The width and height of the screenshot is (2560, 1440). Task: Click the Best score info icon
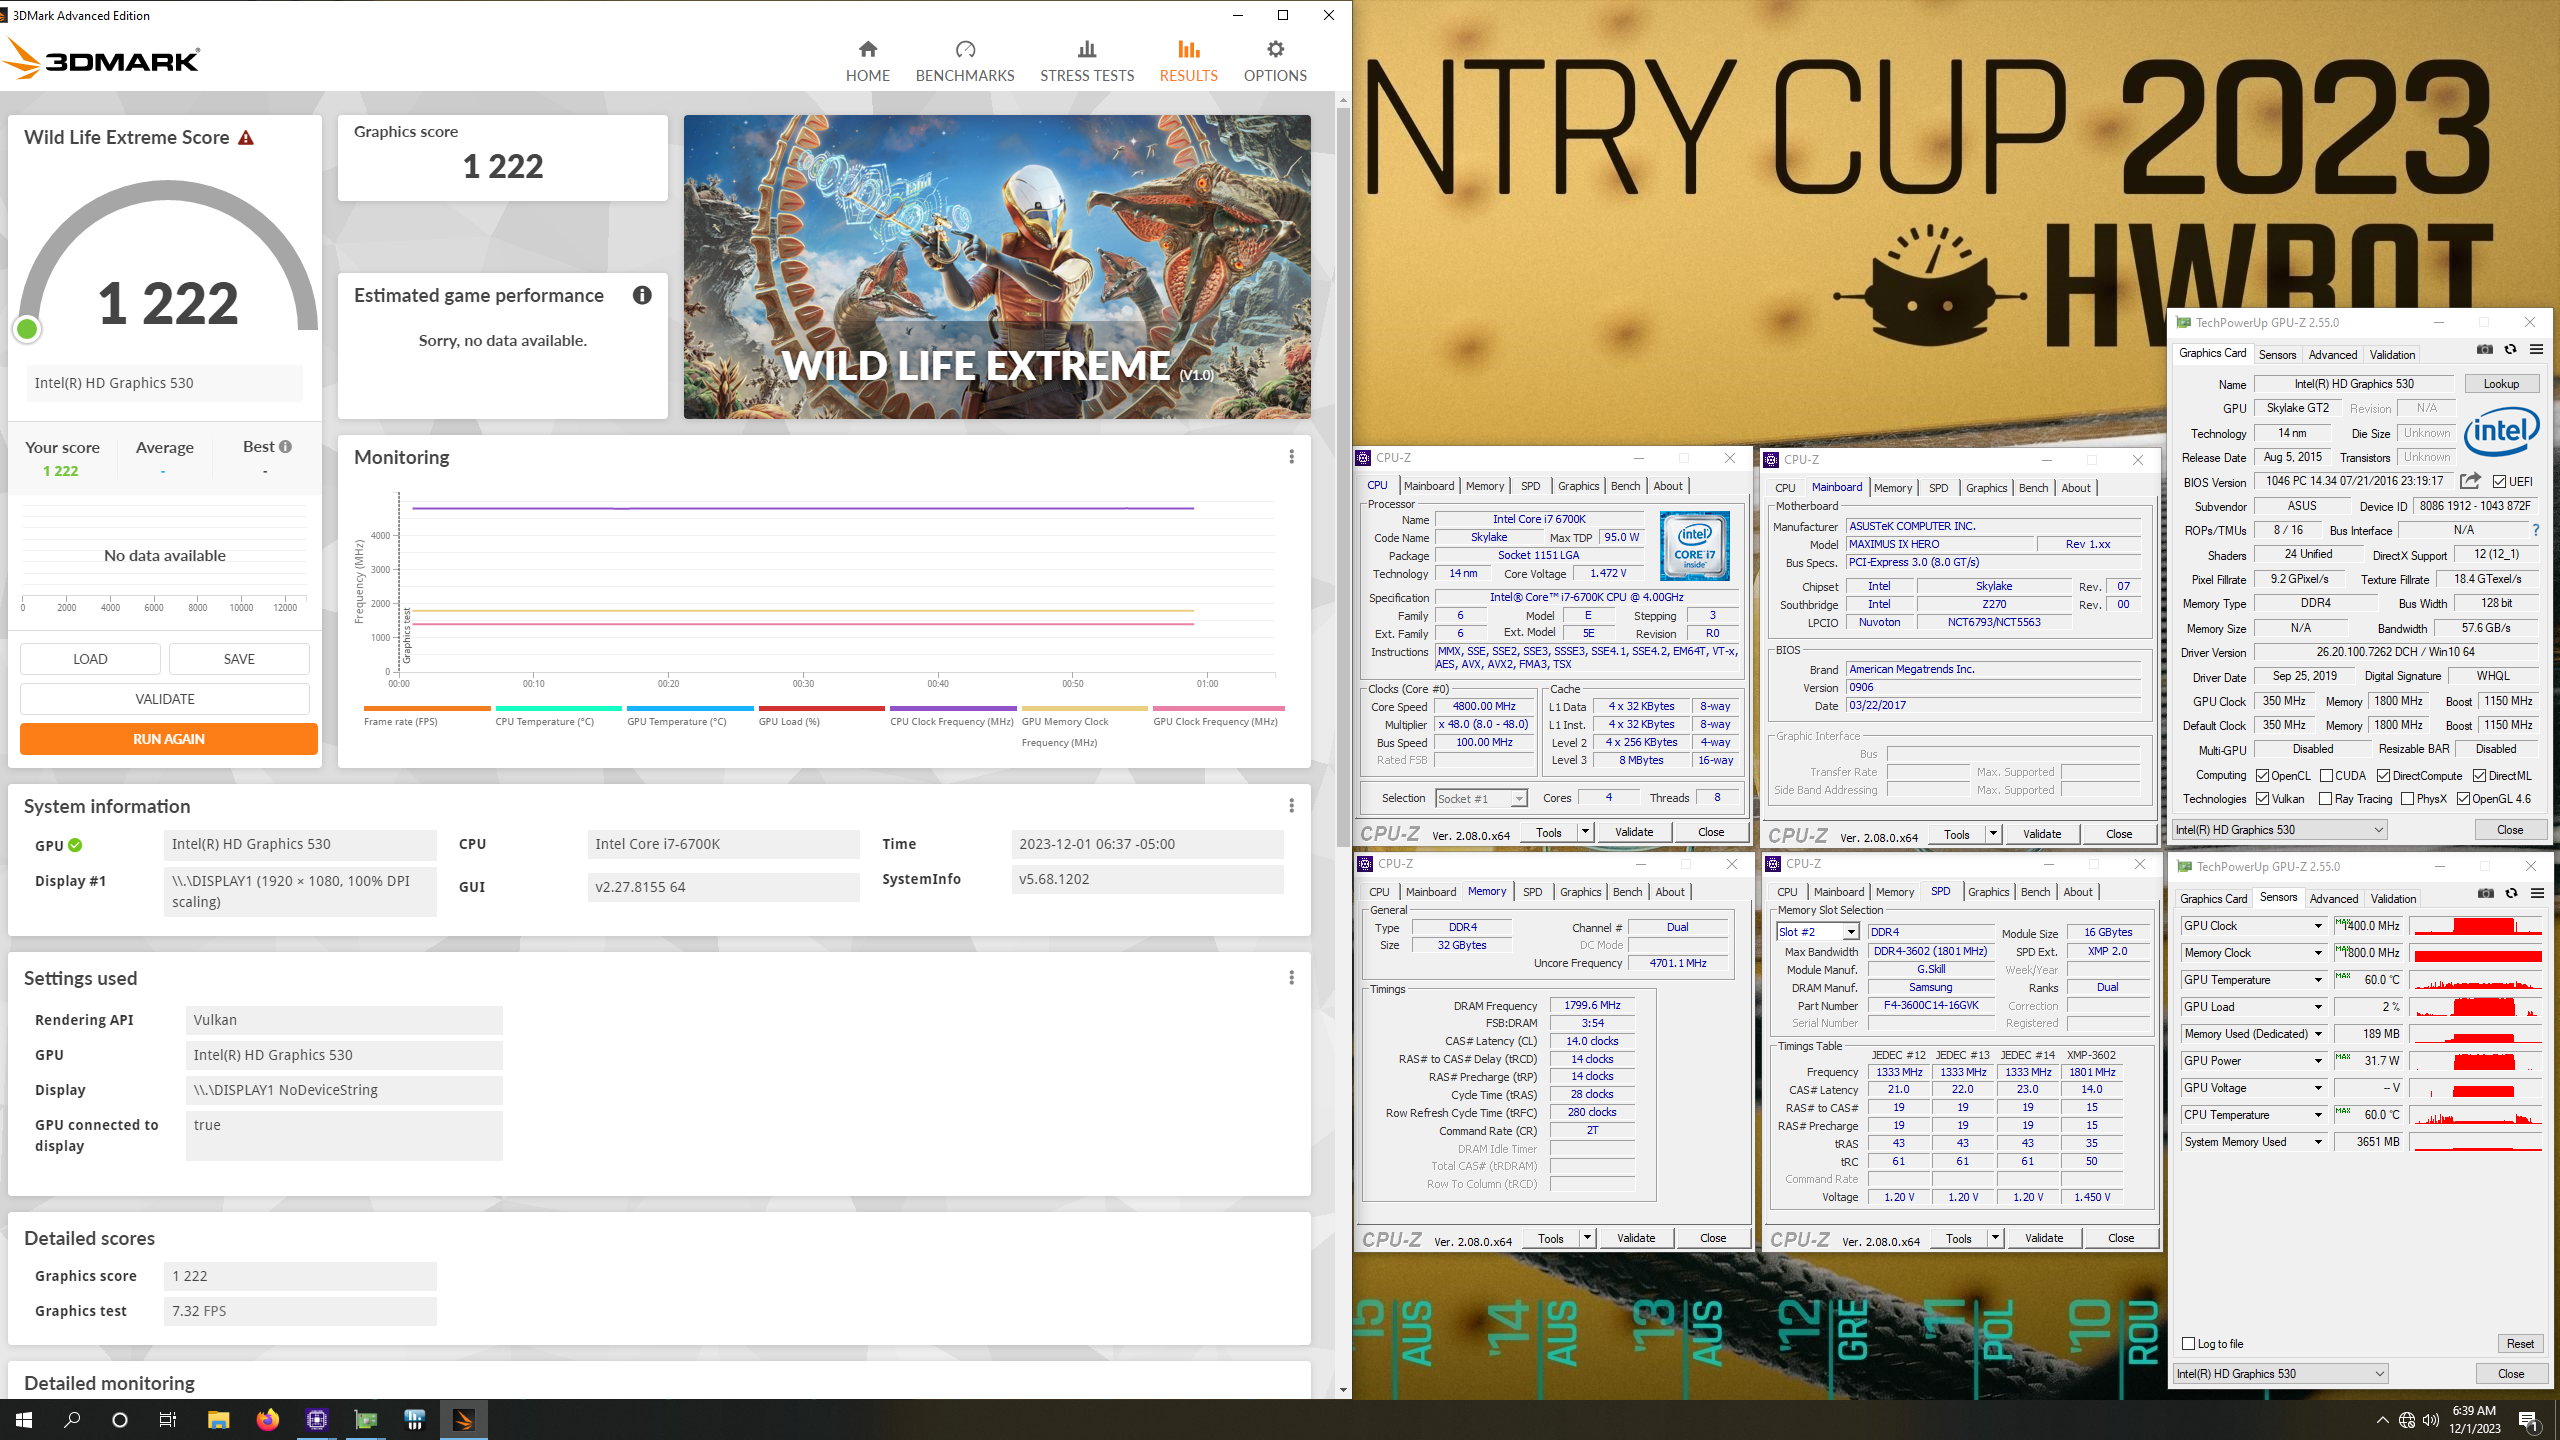[x=286, y=447]
